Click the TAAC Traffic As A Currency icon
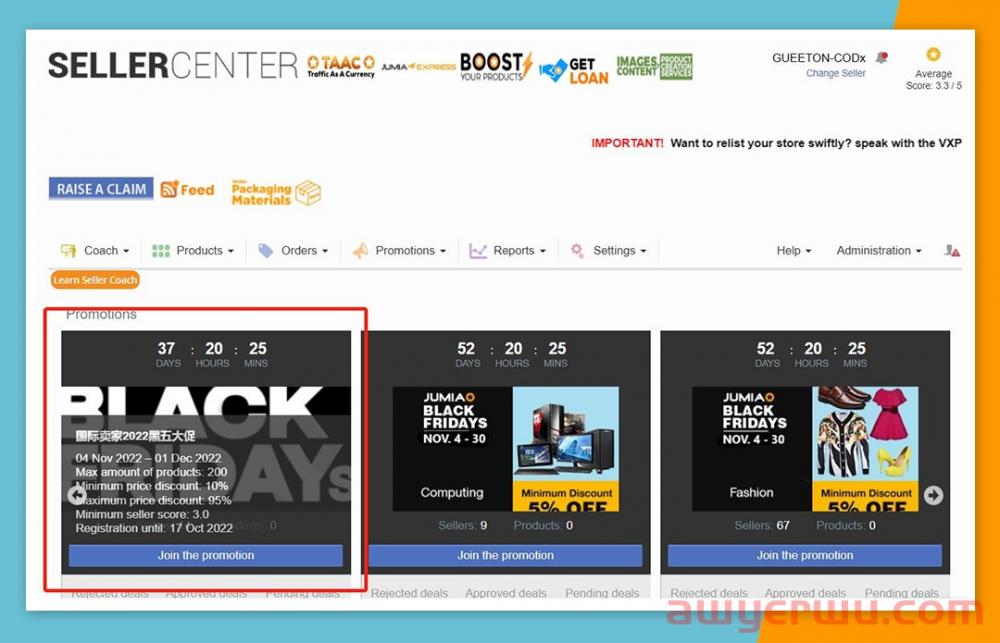The height and width of the screenshot is (643, 1000). coord(340,66)
